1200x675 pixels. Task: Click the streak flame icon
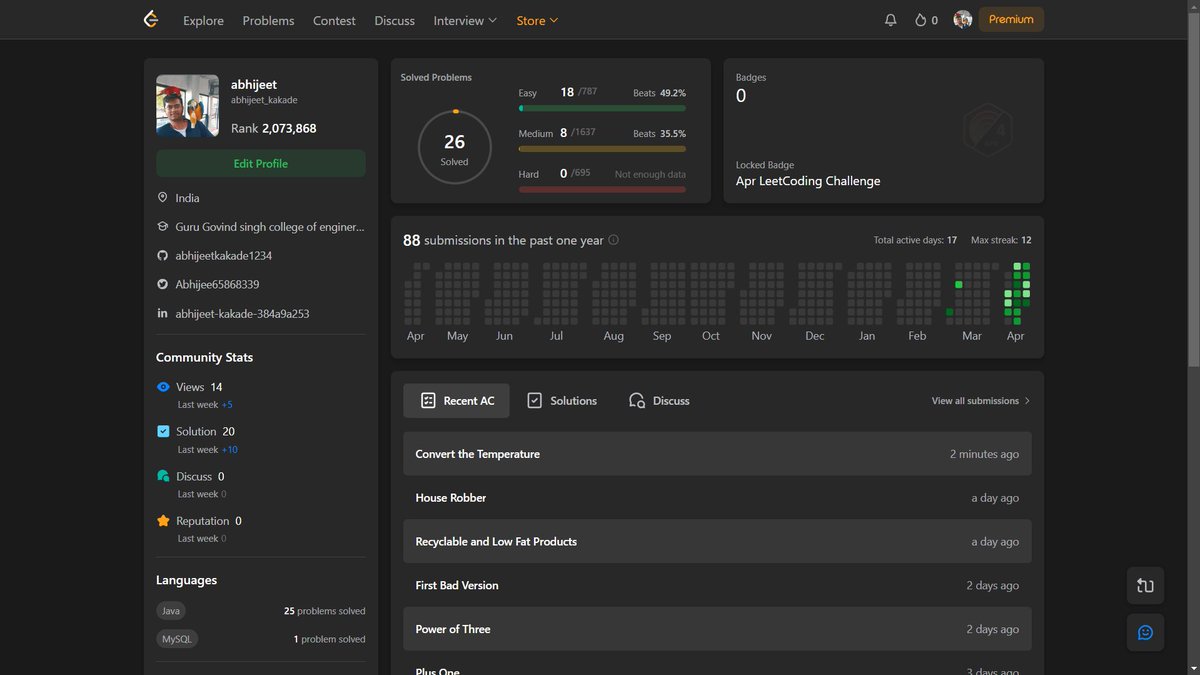click(x=920, y=20)
